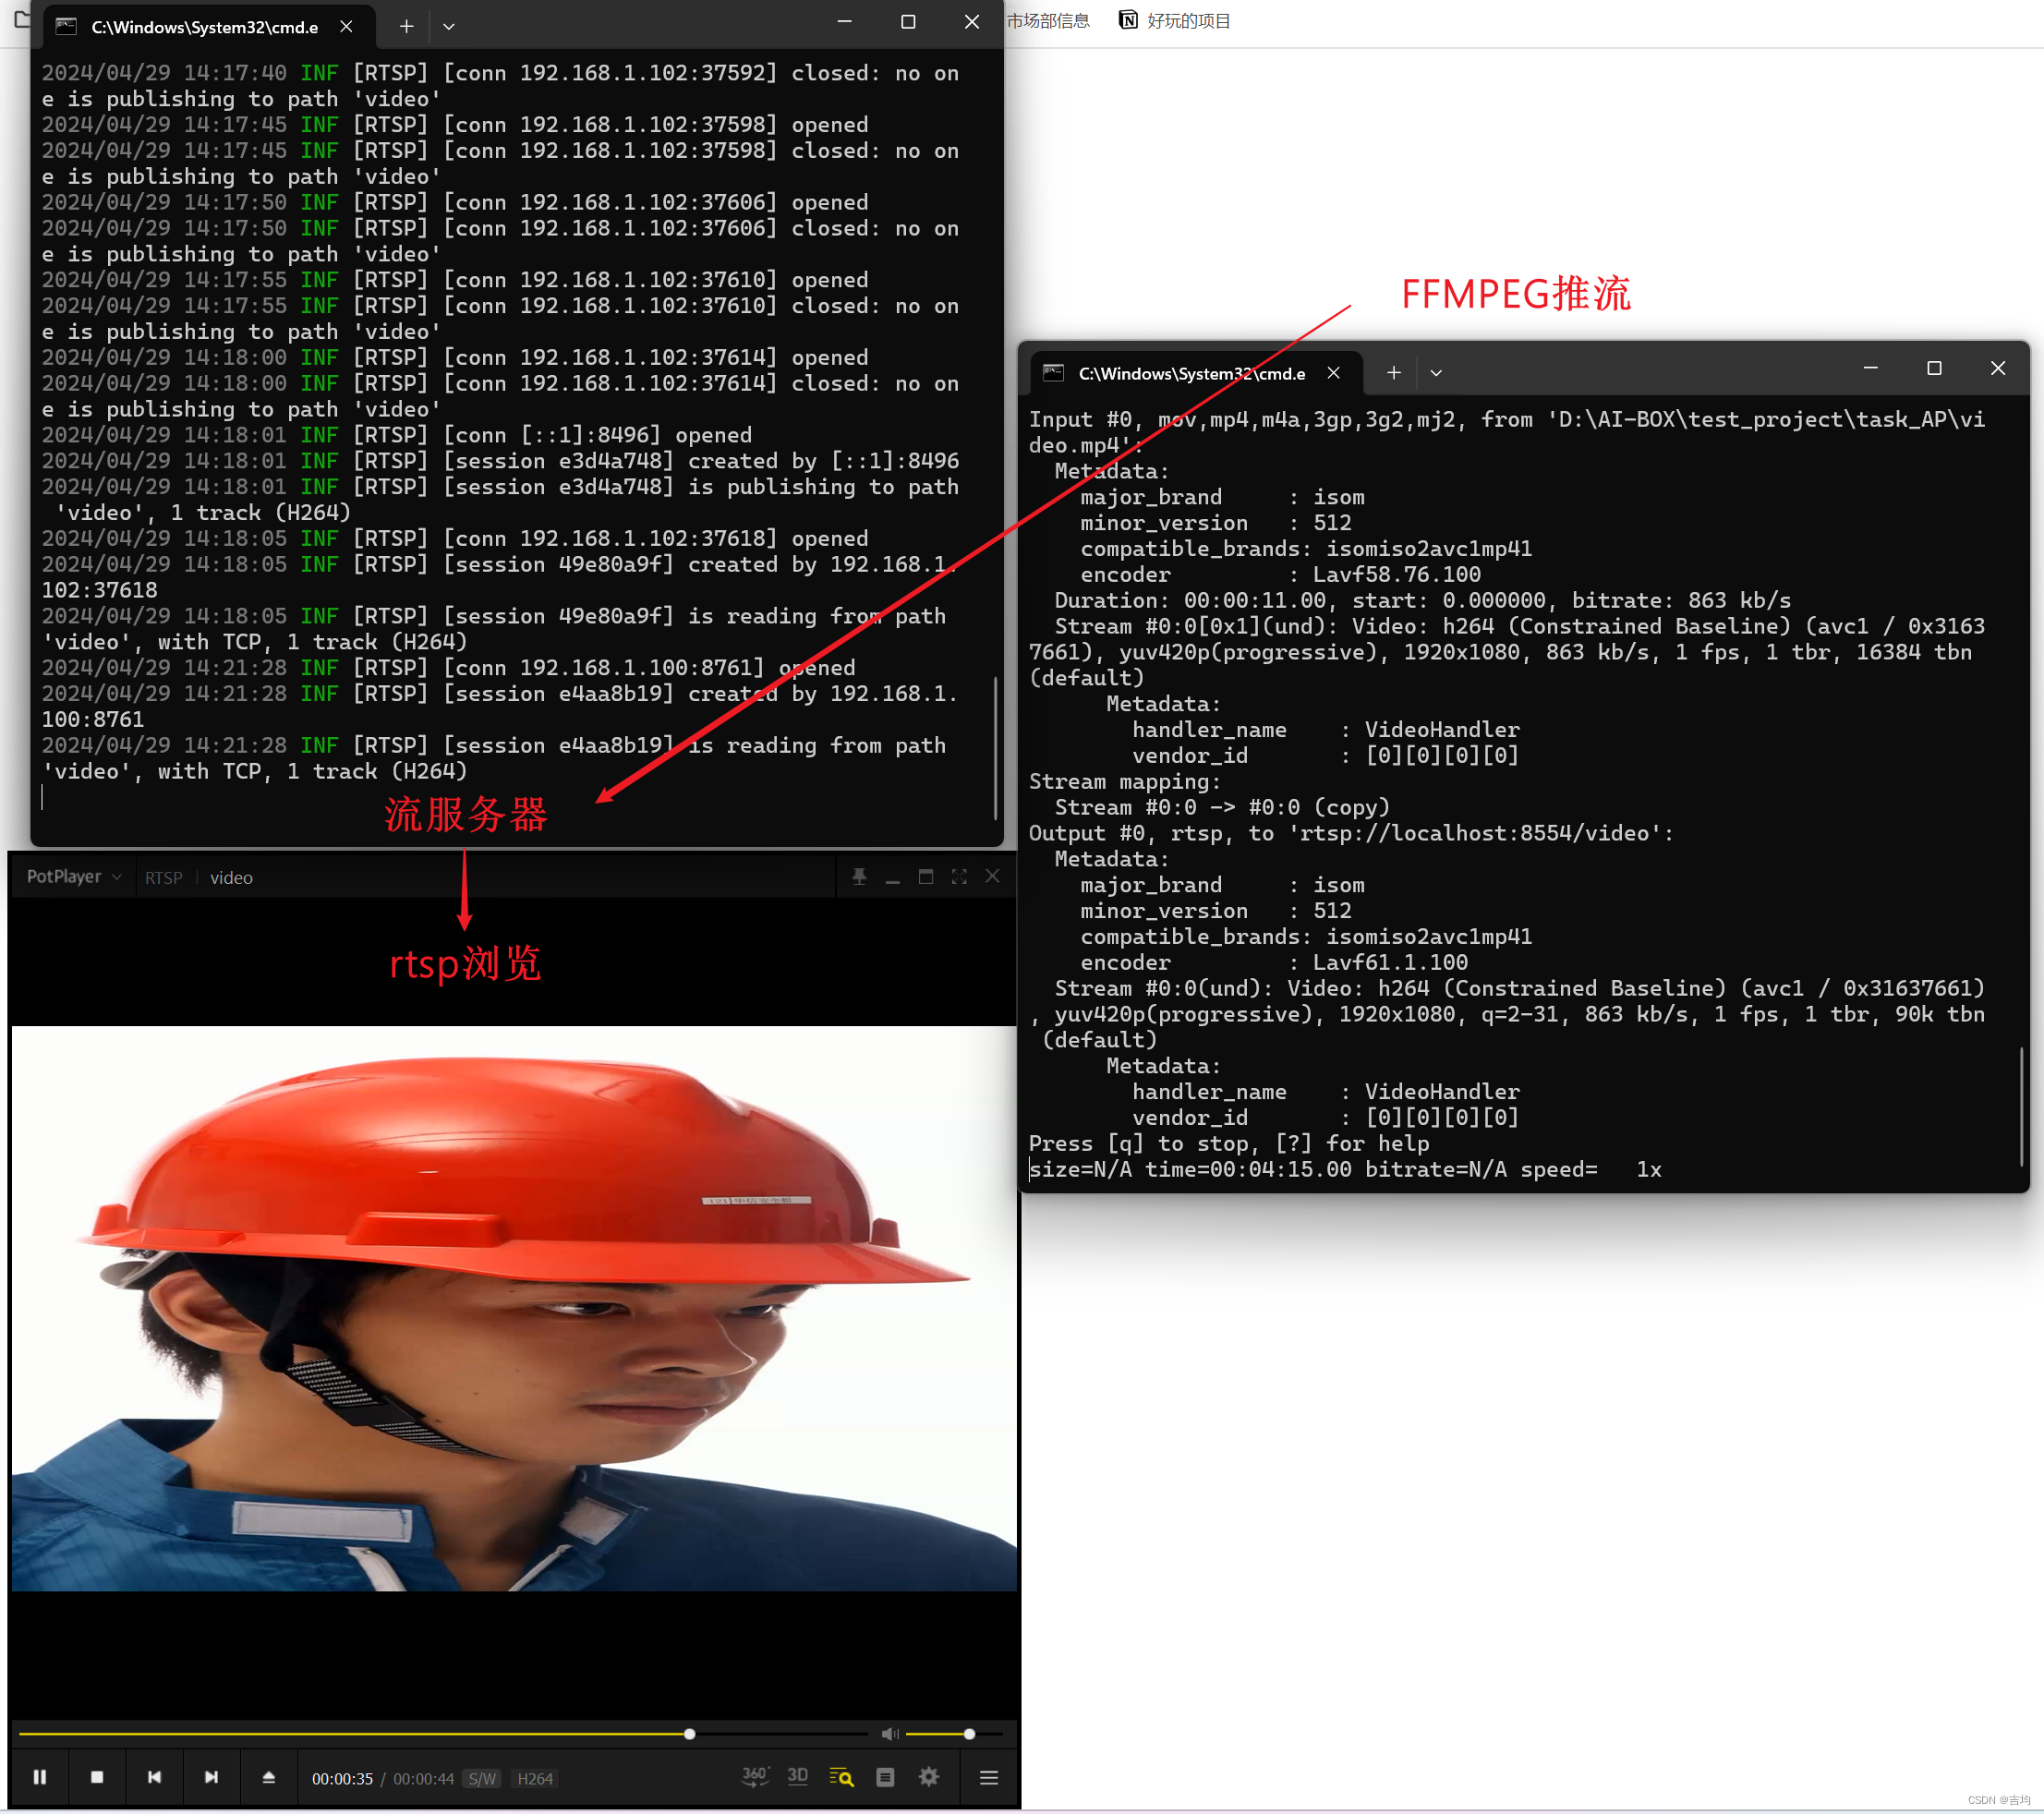Click the video seek bar progress handle
Image resolution: width=2044 pixels, height=1814 pixels.
(689, 1734)
